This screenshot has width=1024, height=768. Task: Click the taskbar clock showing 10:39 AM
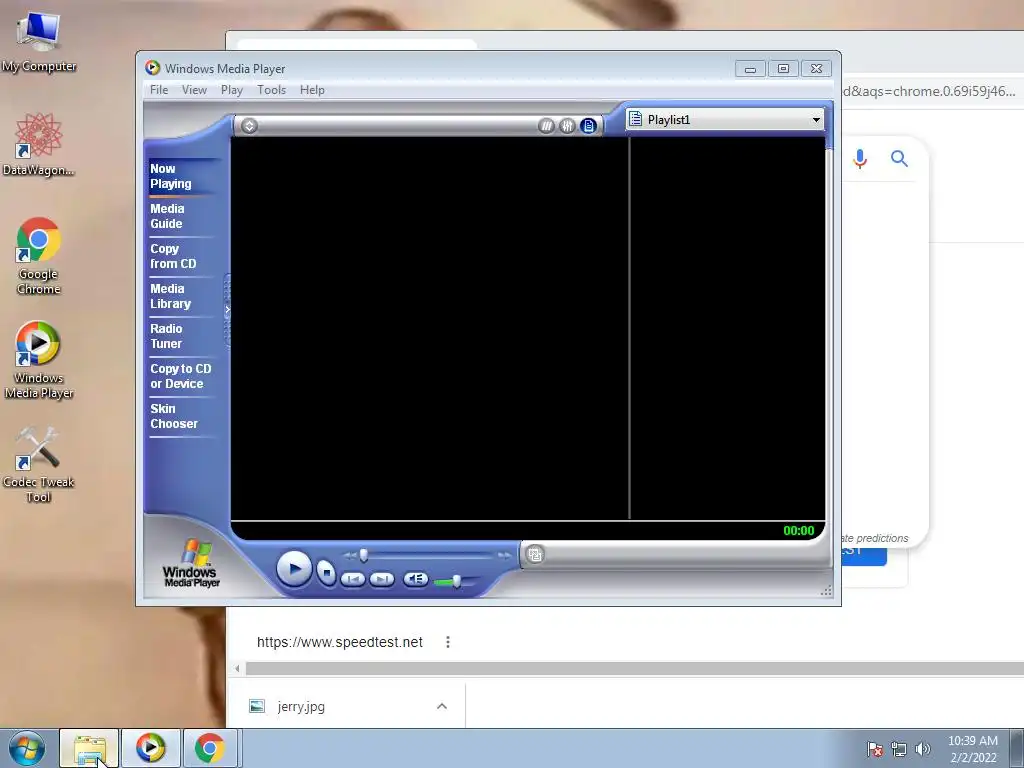973,749
